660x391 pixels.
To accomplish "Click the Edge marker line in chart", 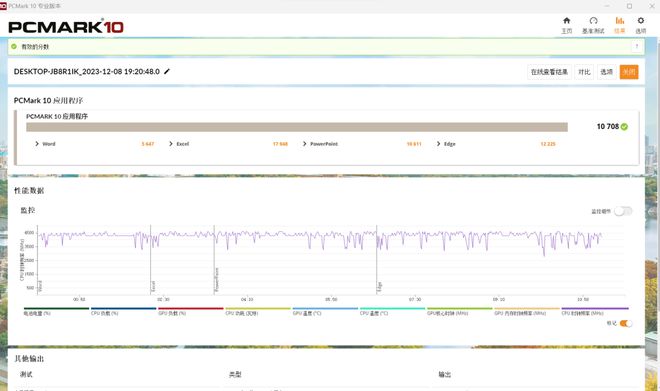I will tap(377, 260).
